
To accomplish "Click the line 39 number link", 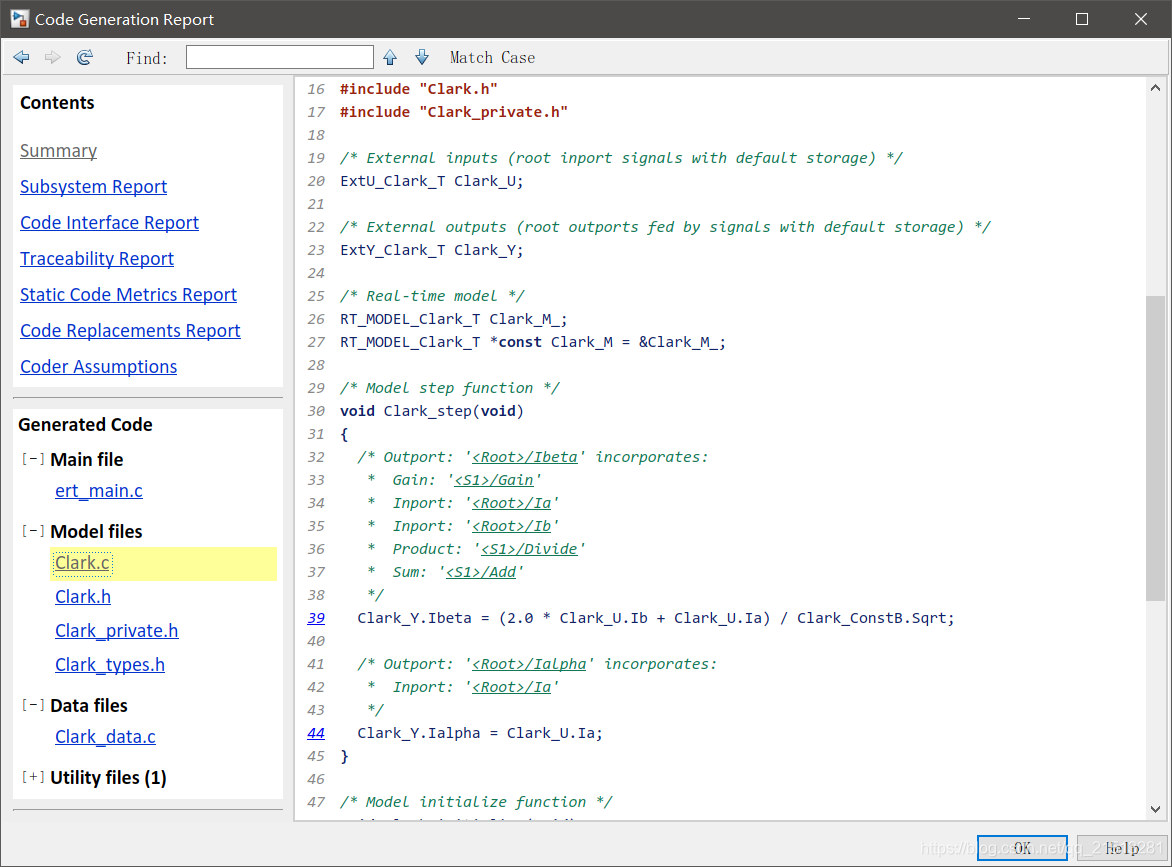I will 315,617.
